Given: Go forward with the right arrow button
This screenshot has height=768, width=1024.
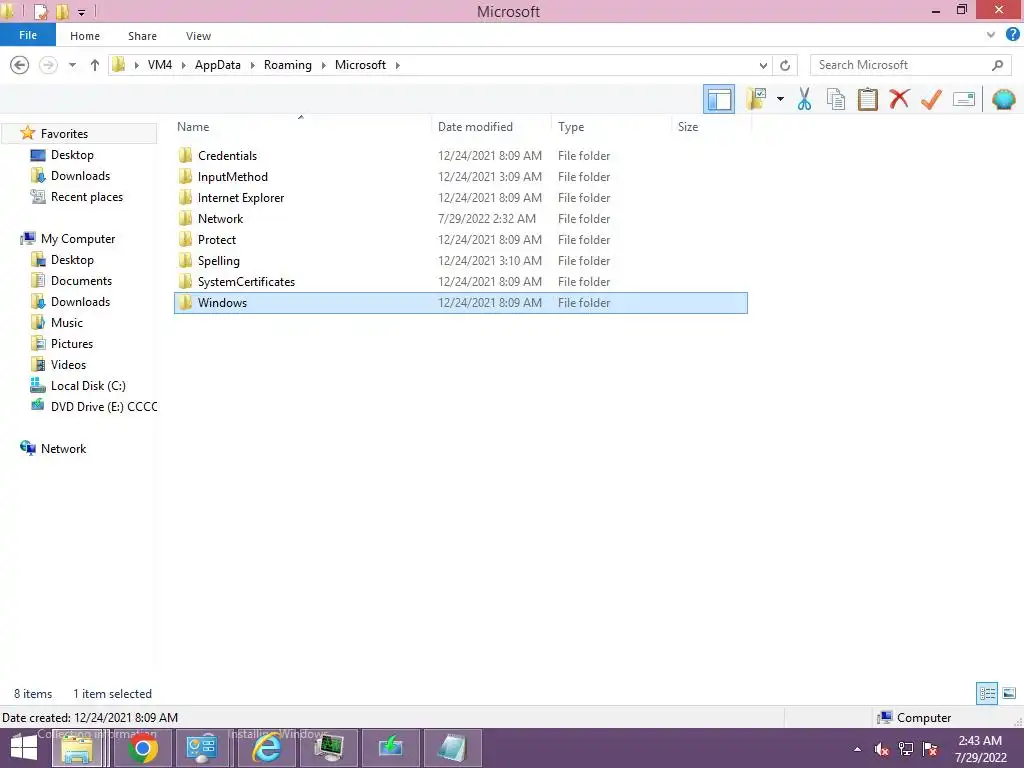Looking at the screenshot, I should [48, 65].
